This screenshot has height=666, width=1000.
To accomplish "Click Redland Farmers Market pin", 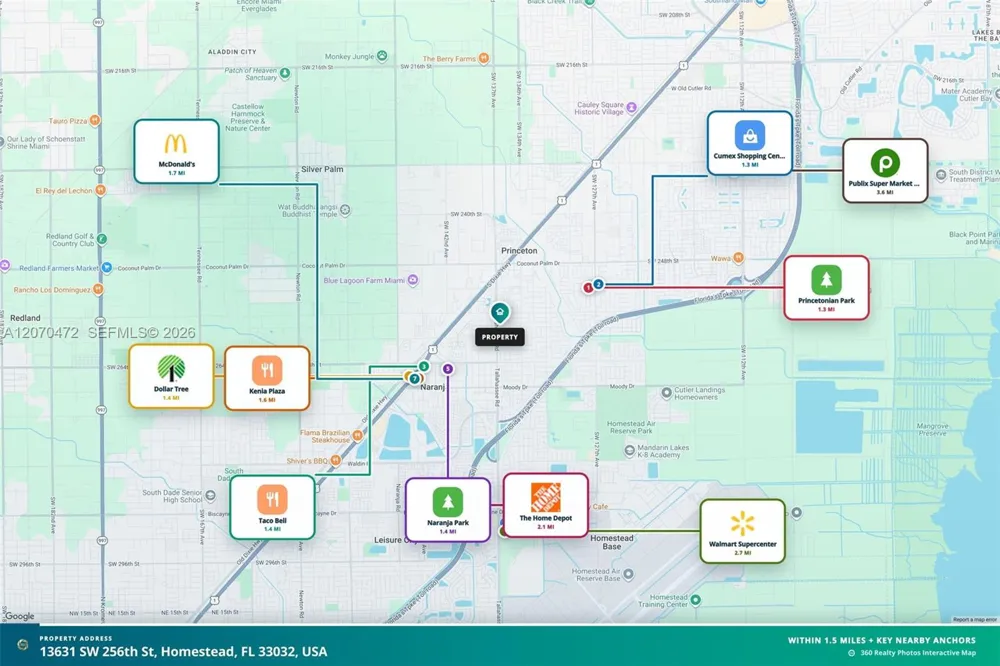I will (107, 268).
